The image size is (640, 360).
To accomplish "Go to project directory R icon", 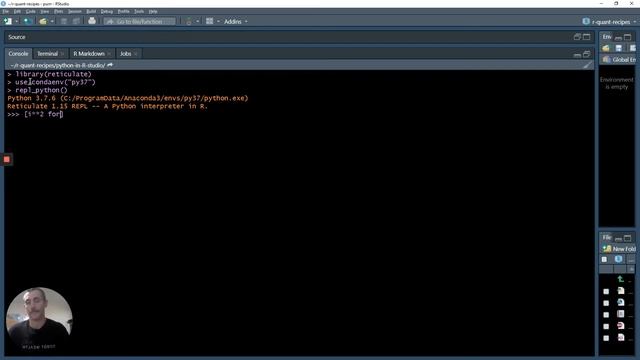I will pyautogui.click(x=619, y=259).
